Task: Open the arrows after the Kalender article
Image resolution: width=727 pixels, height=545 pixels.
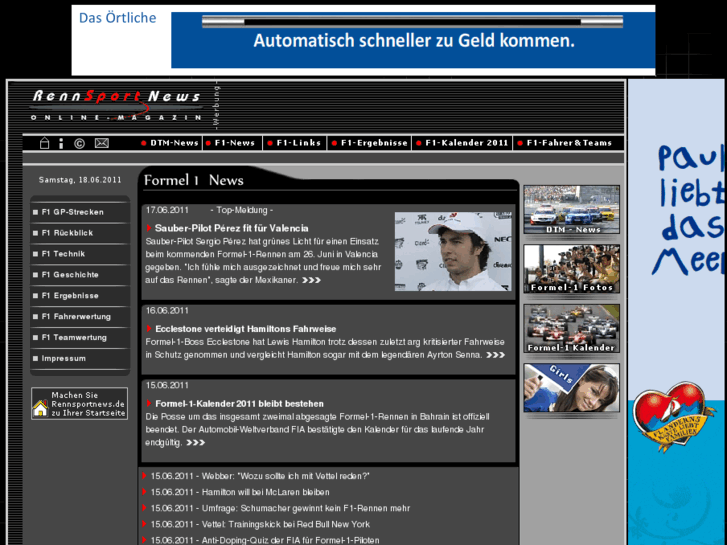Action: point(195,442)
